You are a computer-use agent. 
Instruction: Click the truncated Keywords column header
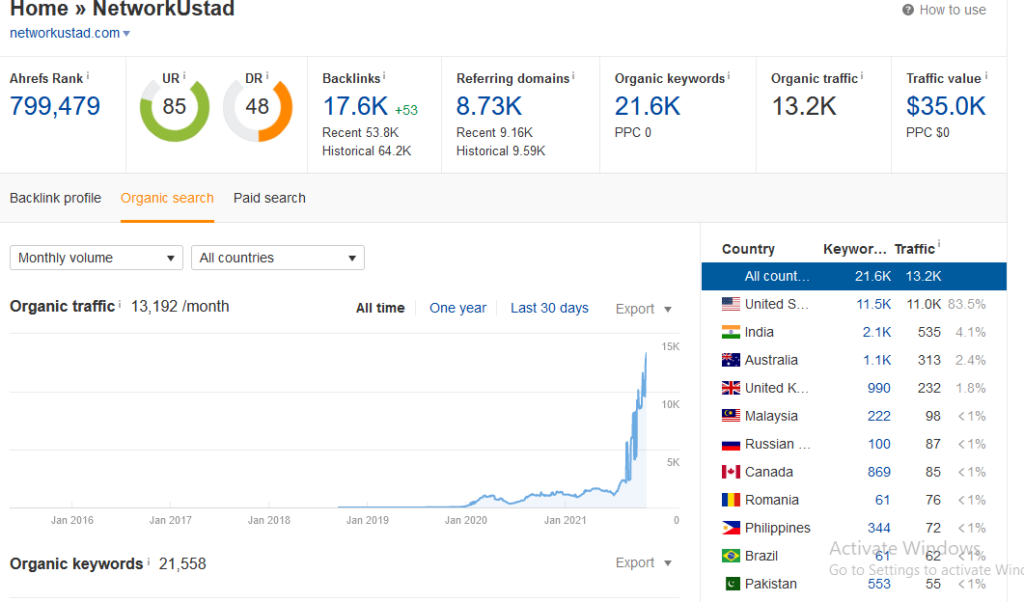tap(854, 249)
